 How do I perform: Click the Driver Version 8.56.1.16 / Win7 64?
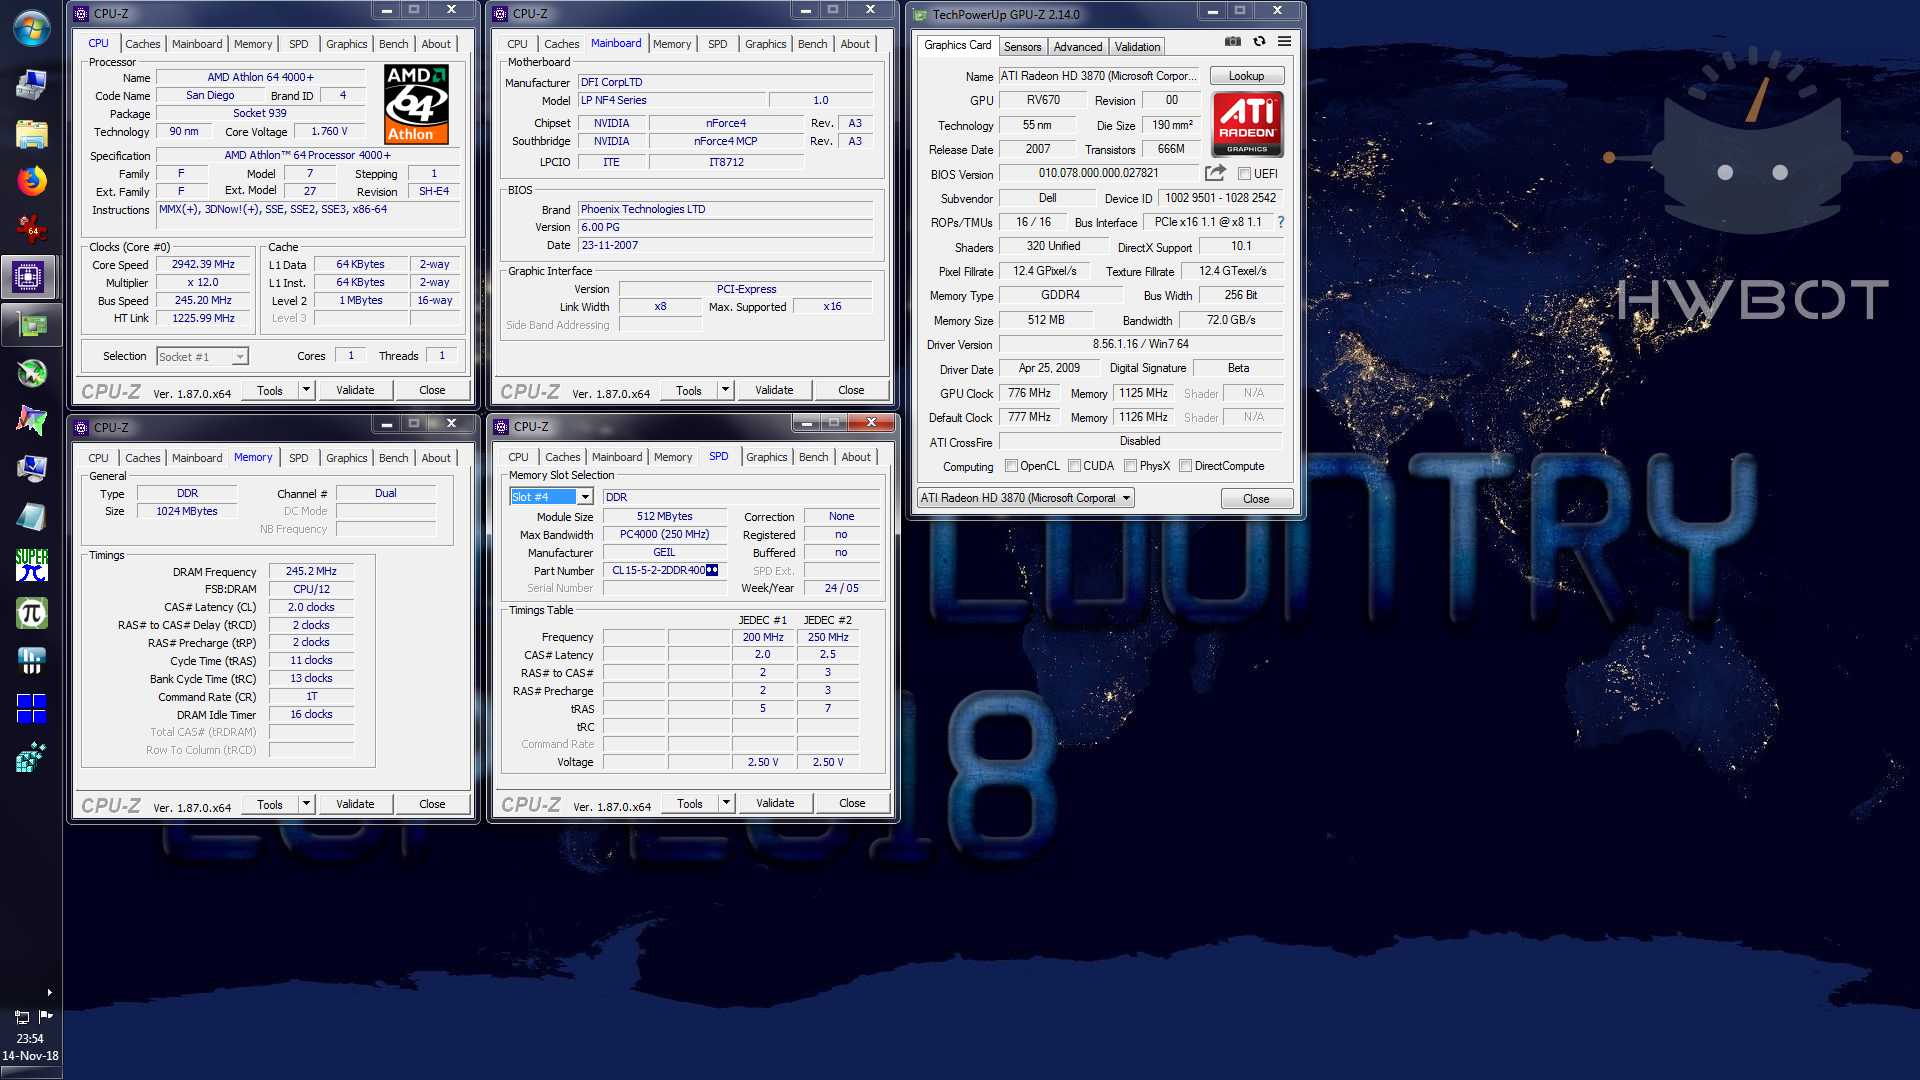click(x=1140, y=344)
